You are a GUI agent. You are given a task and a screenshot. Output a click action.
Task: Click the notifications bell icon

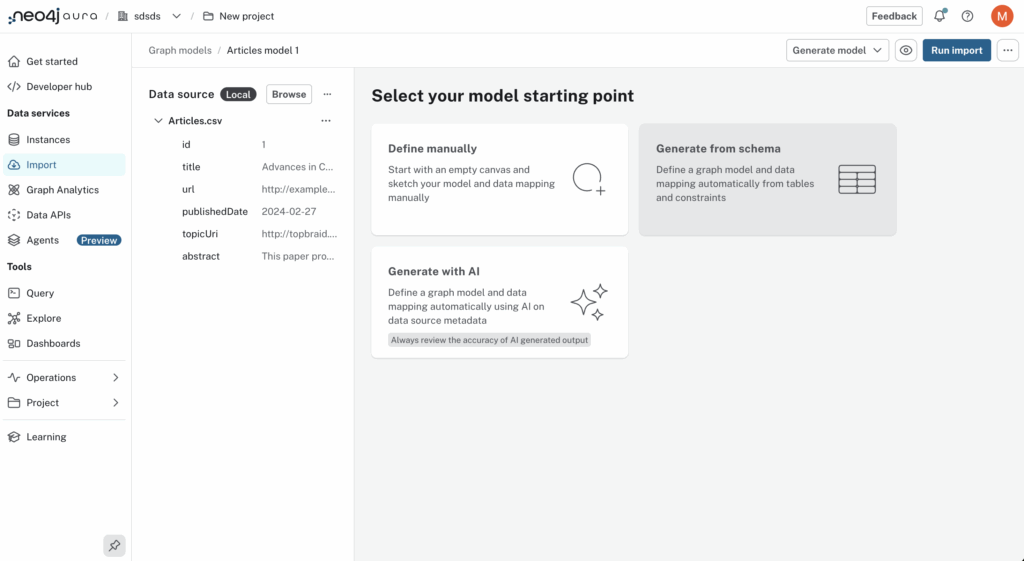pyautogui.click(x=940, y=16)
